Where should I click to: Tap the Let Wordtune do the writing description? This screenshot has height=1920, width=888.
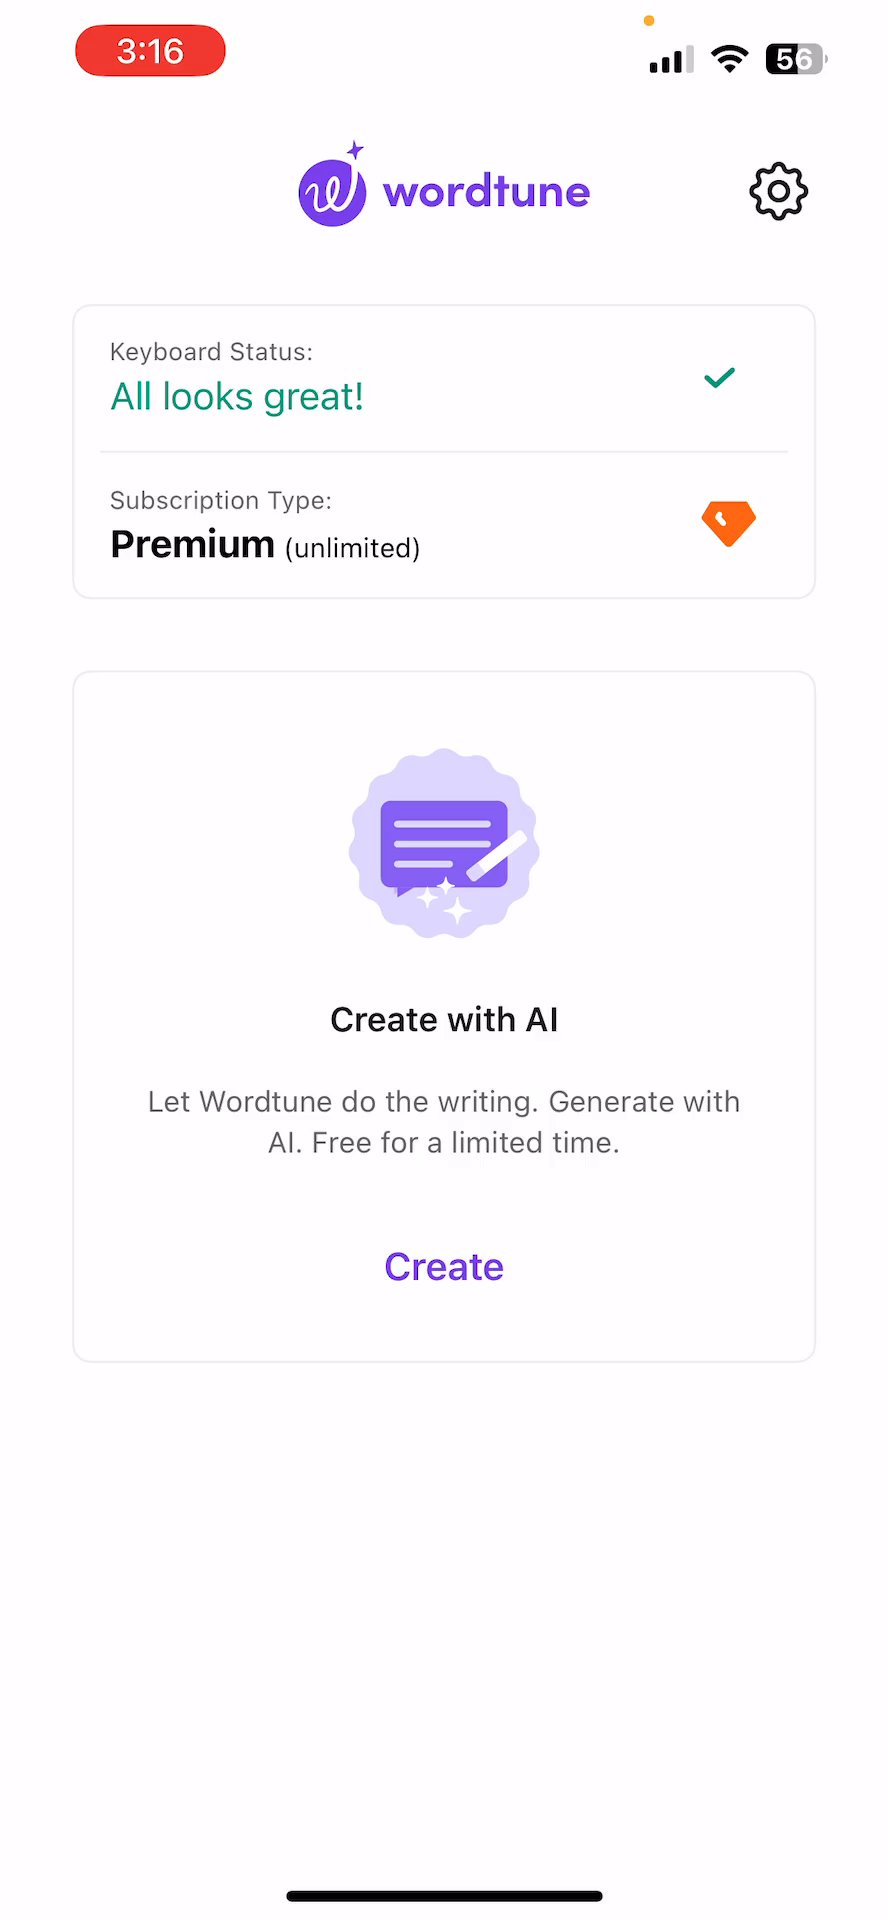(444, 1122)
